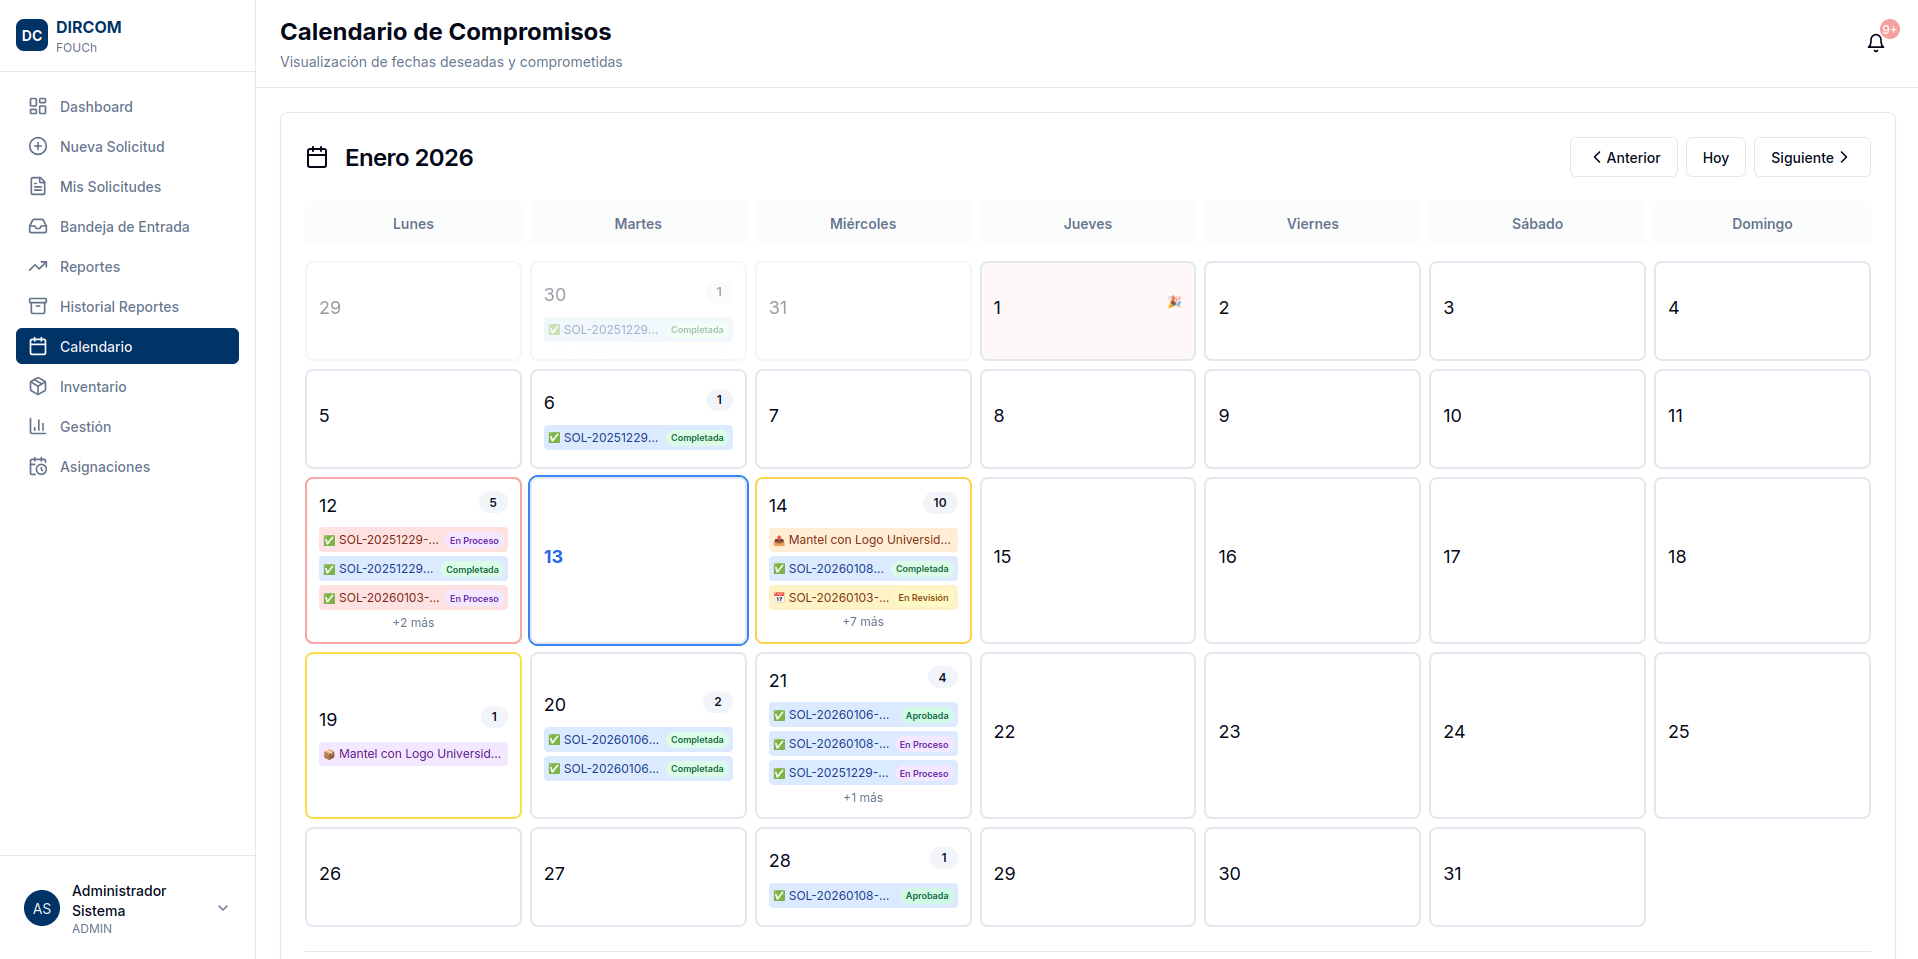Screen dimensions: 1918x959
Task: Go to previous month with Anterior
Action: click(x=1624, y=157)
